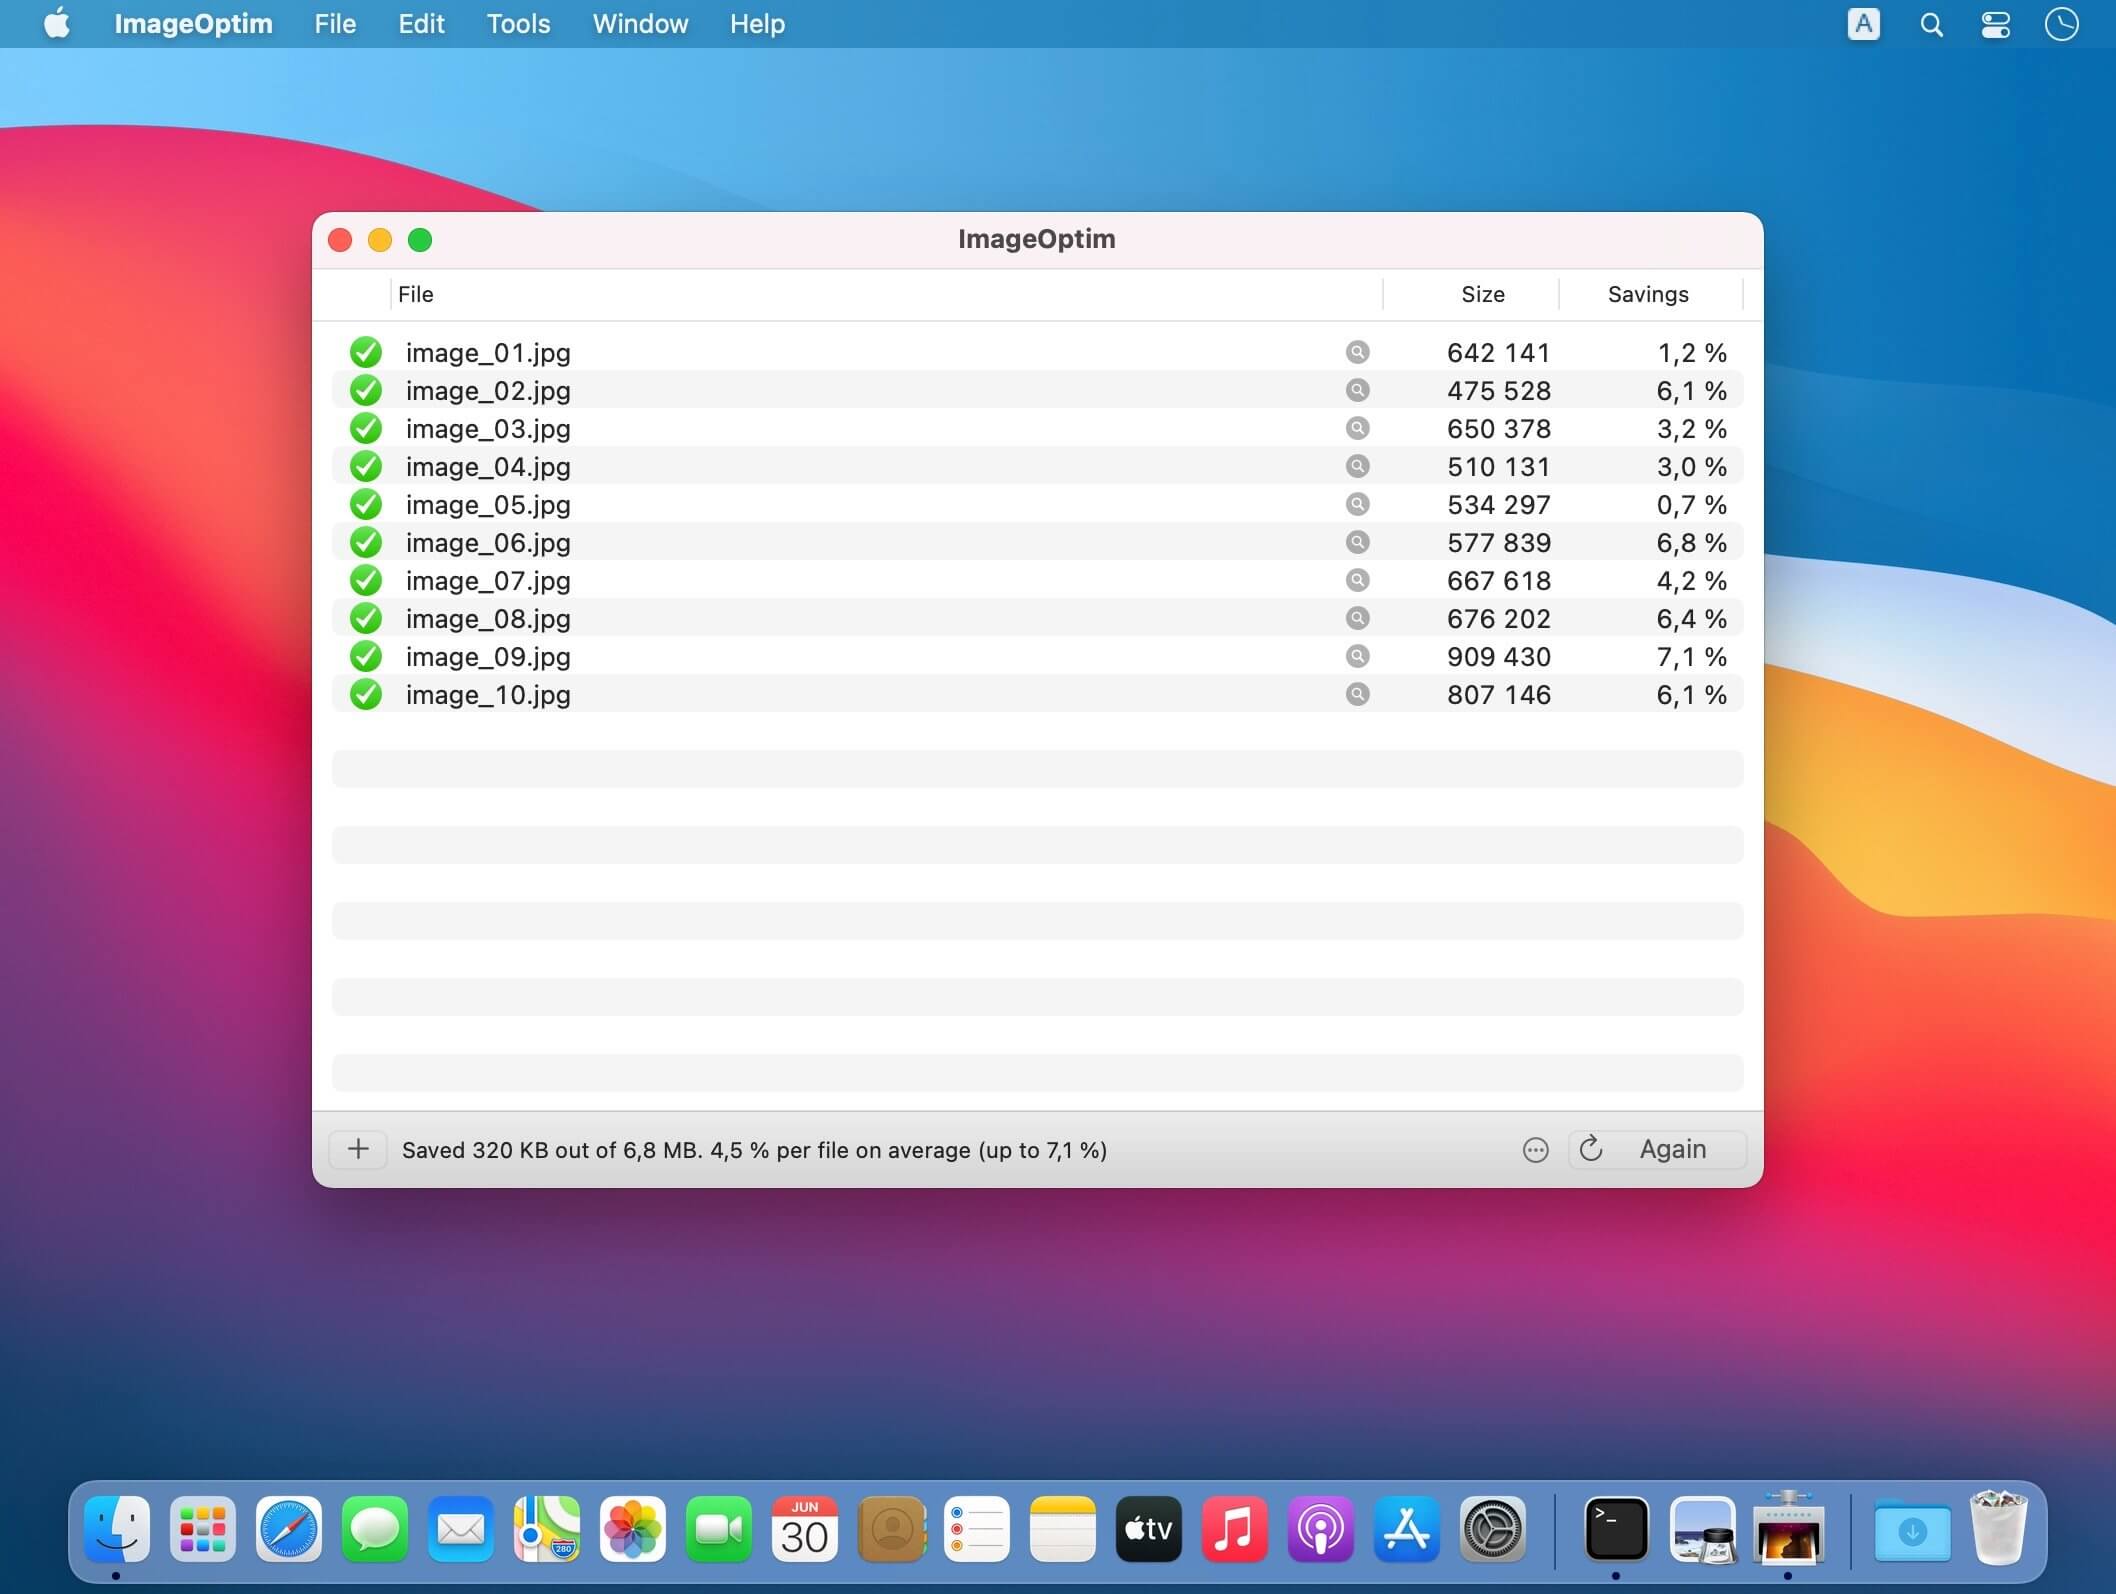The image size is (2116, 1594).
Task: Open the Photos app in the Dock
Action: (x=633, y=1529)
